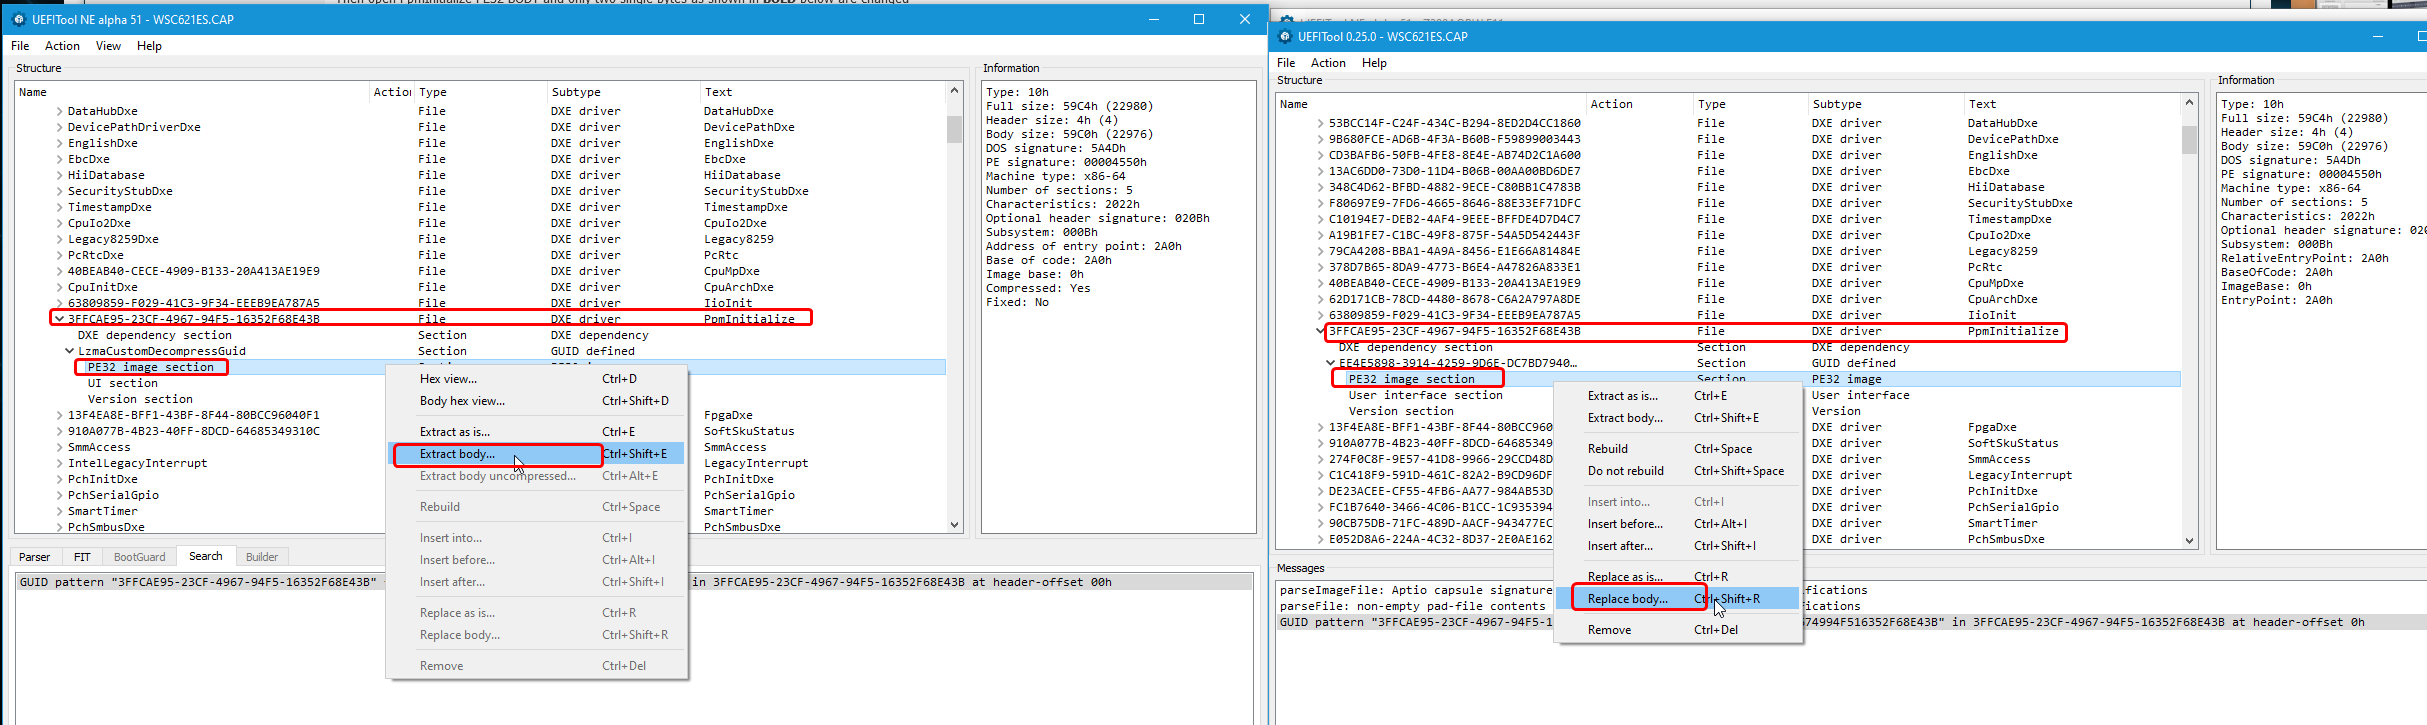Click Name column header in NE structure
This screenshot has height=725, width=2427.
192,92
